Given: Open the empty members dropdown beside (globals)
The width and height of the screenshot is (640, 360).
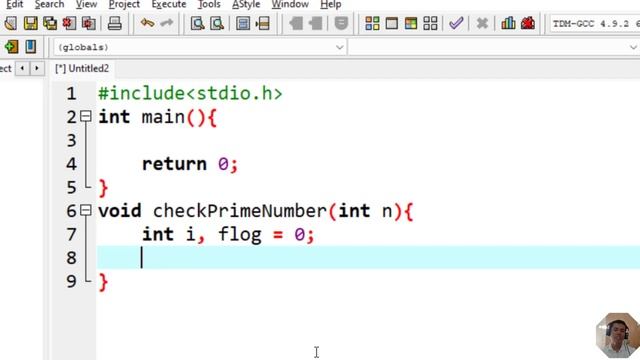Looking at the screenshot, I should tap(494, 47).
